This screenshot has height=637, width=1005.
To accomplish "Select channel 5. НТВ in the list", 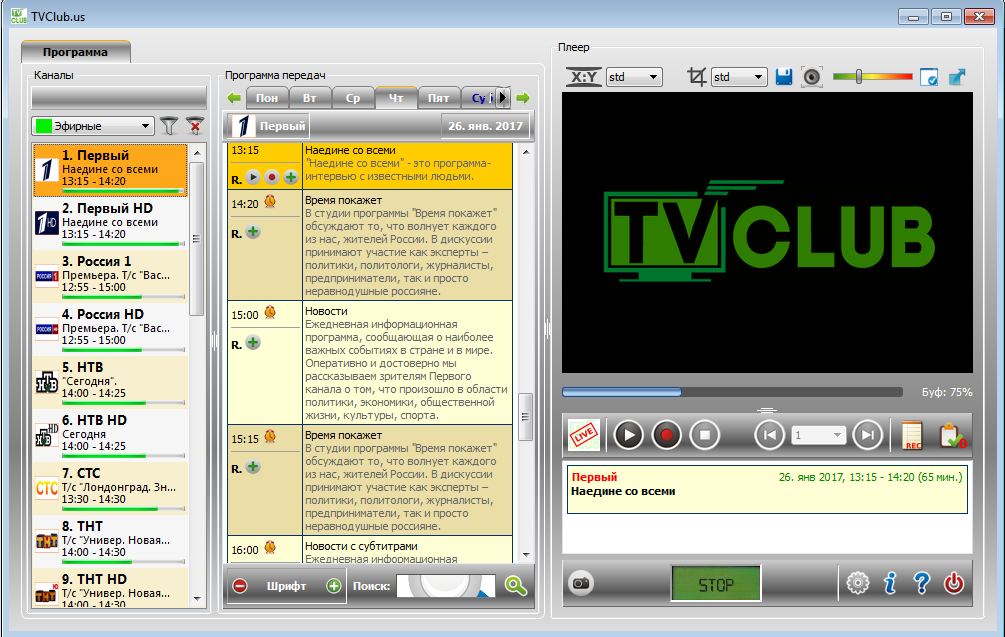I will pyautogui.click(x=110, y=381).
